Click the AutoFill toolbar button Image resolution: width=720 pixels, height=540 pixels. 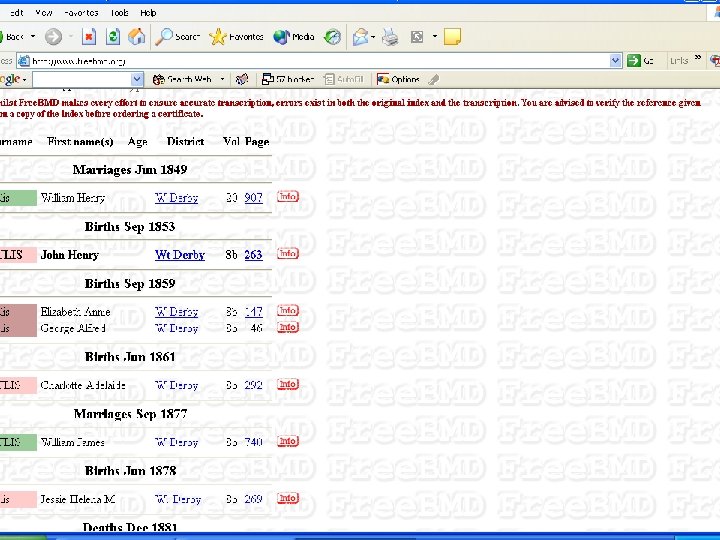click(x=343, y=79)
